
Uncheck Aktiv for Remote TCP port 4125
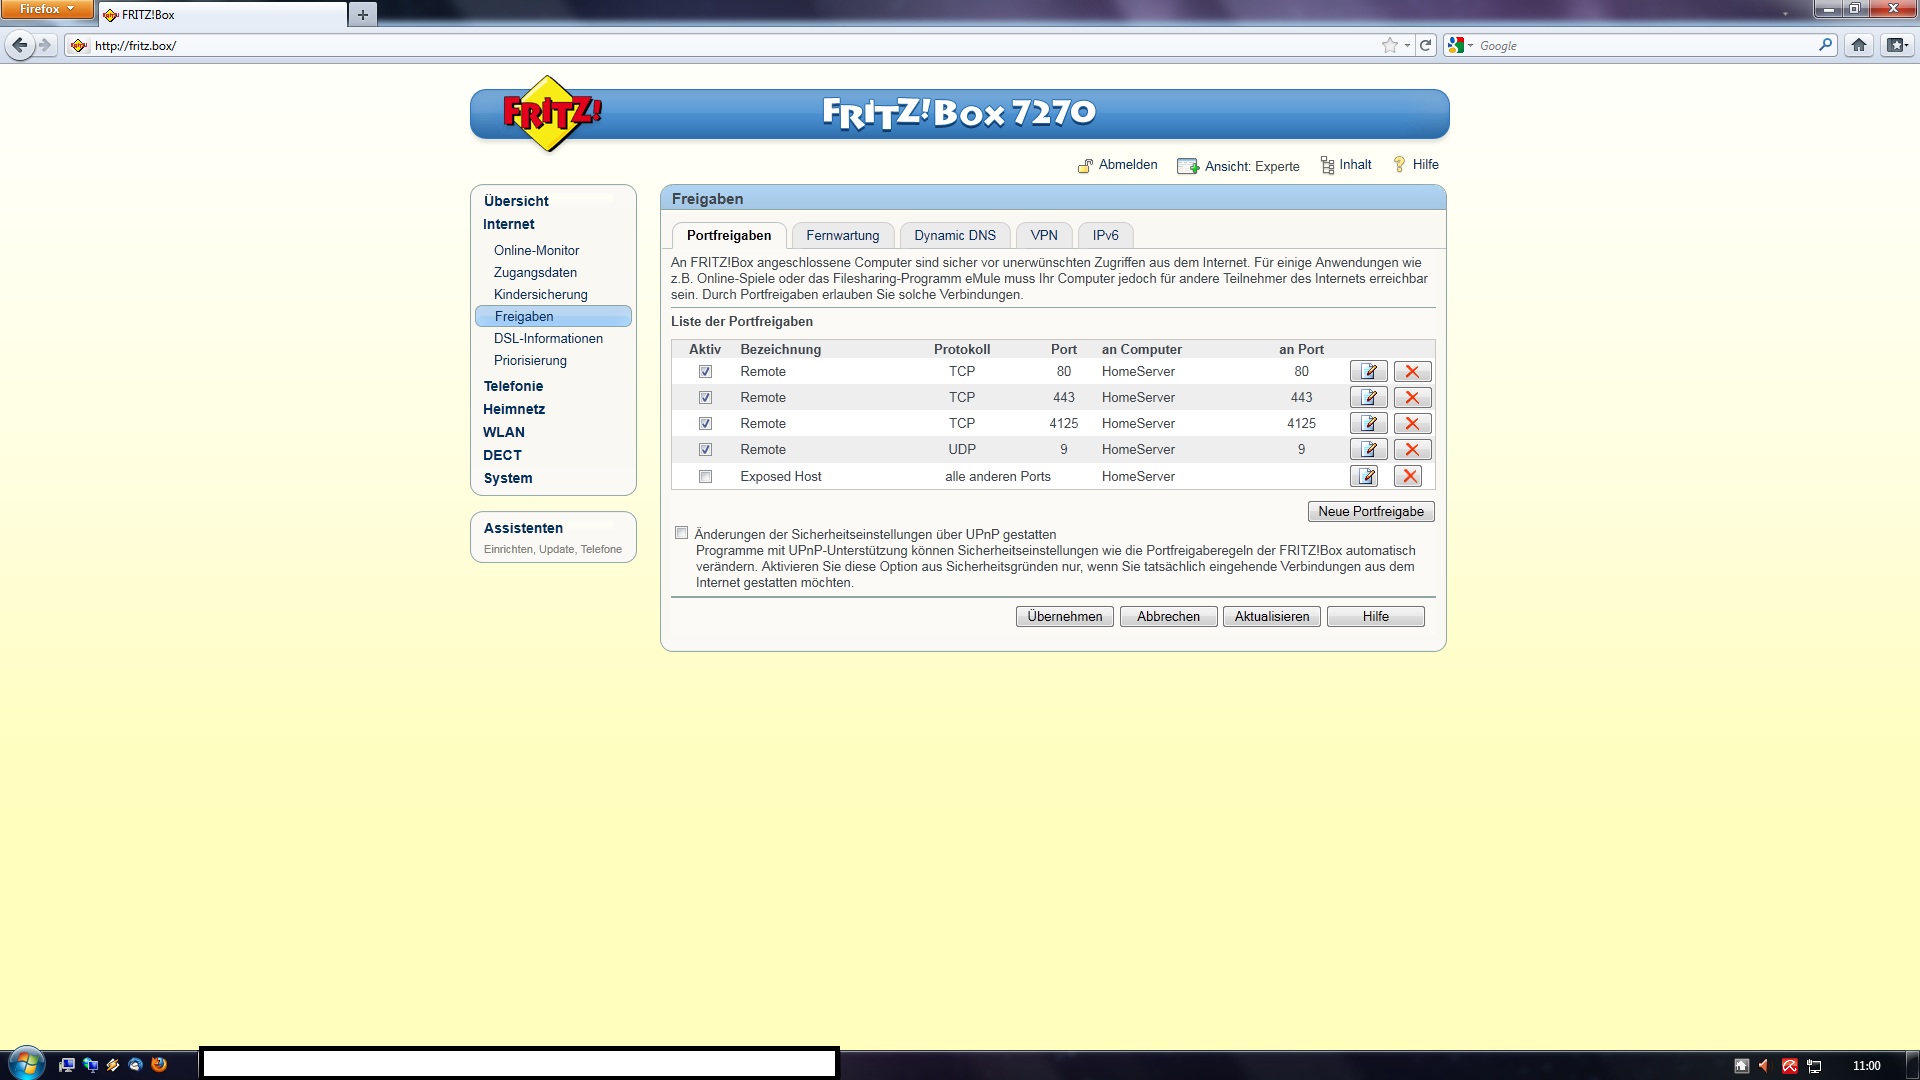click(x=705, y=423)
